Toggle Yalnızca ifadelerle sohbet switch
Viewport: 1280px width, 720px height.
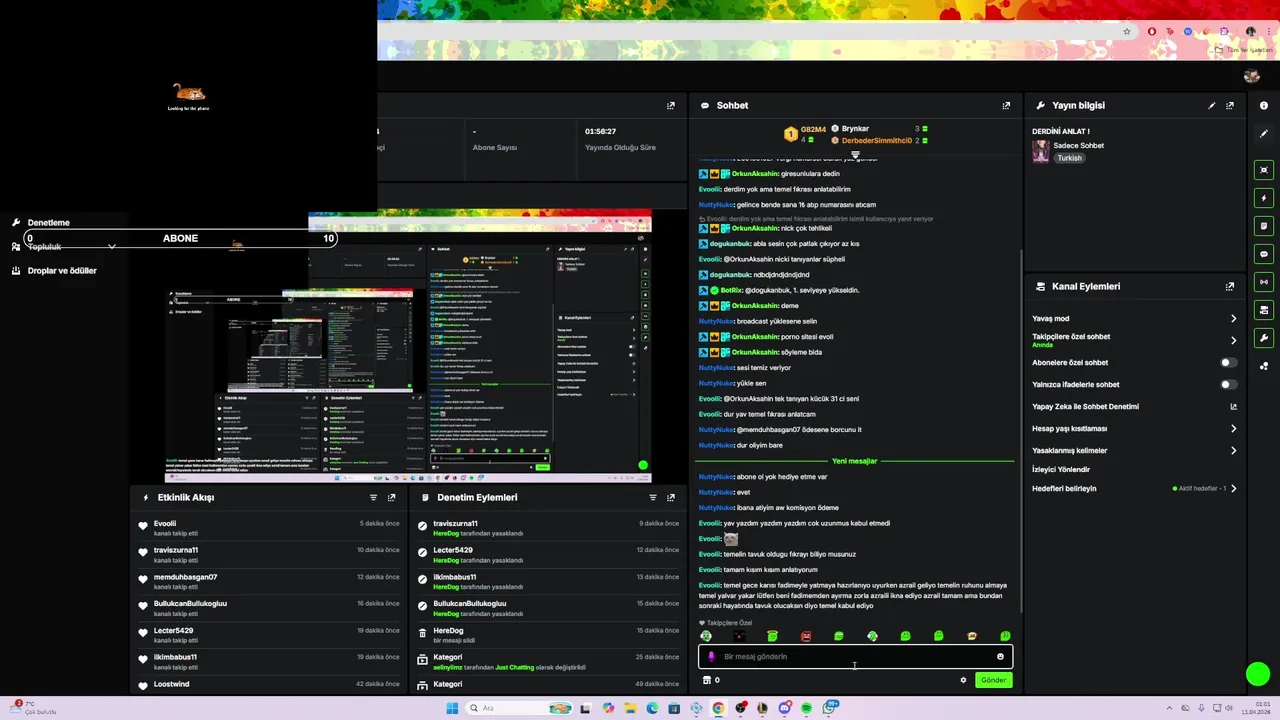pyautogui.click(x=1228, y=385)
